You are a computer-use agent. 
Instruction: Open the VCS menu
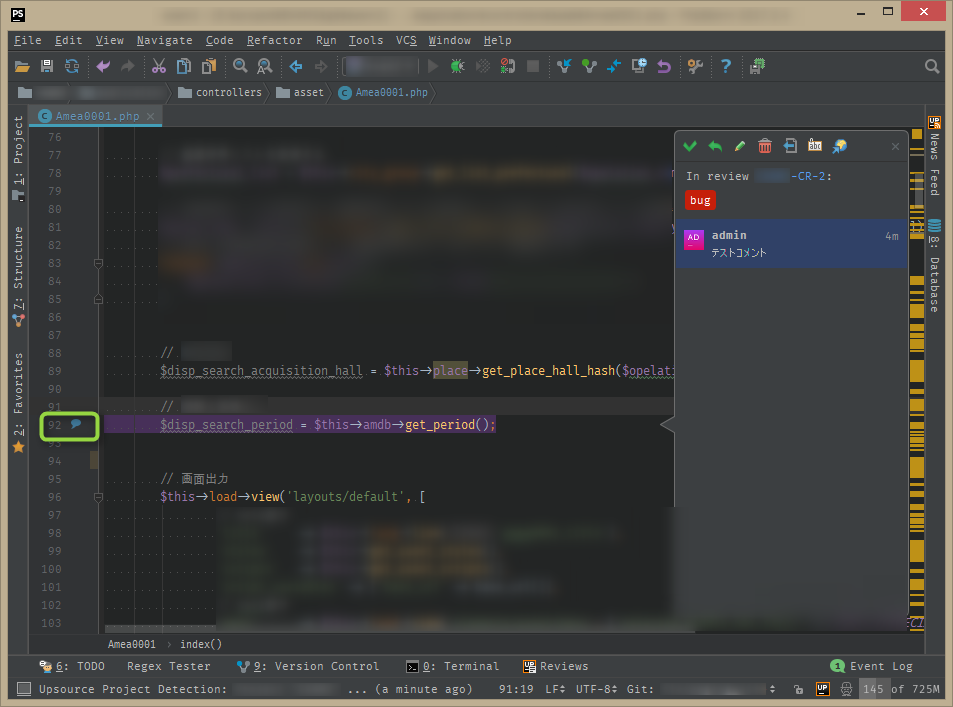406,40
